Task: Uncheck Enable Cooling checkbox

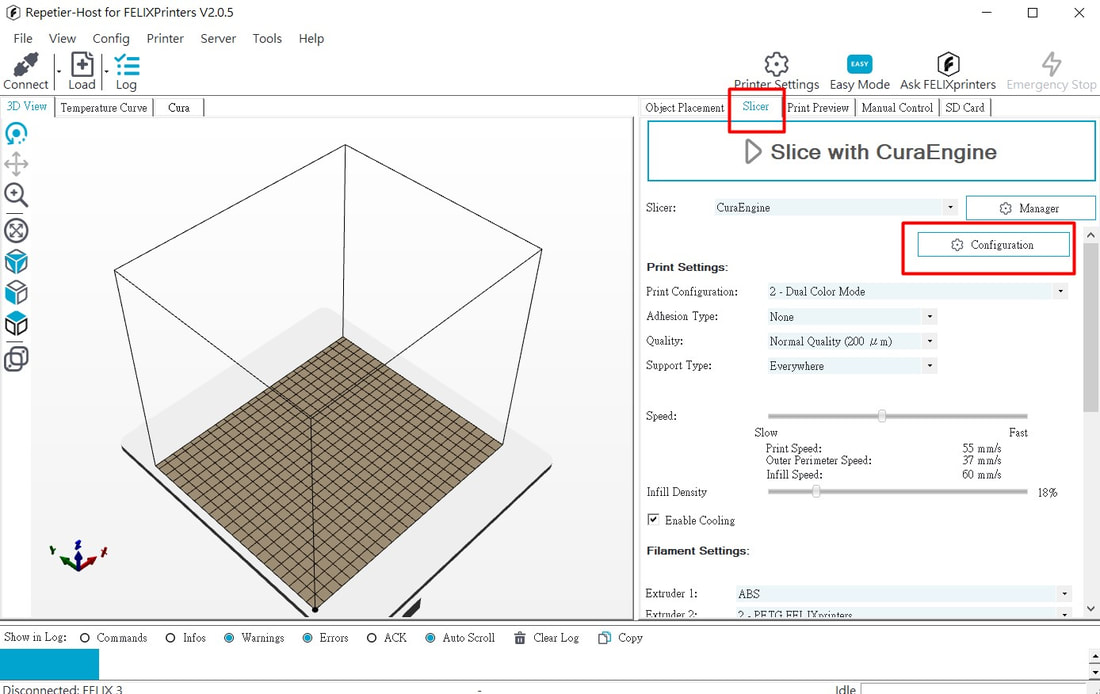Action: pyautogui.click(x=653, y=520)
